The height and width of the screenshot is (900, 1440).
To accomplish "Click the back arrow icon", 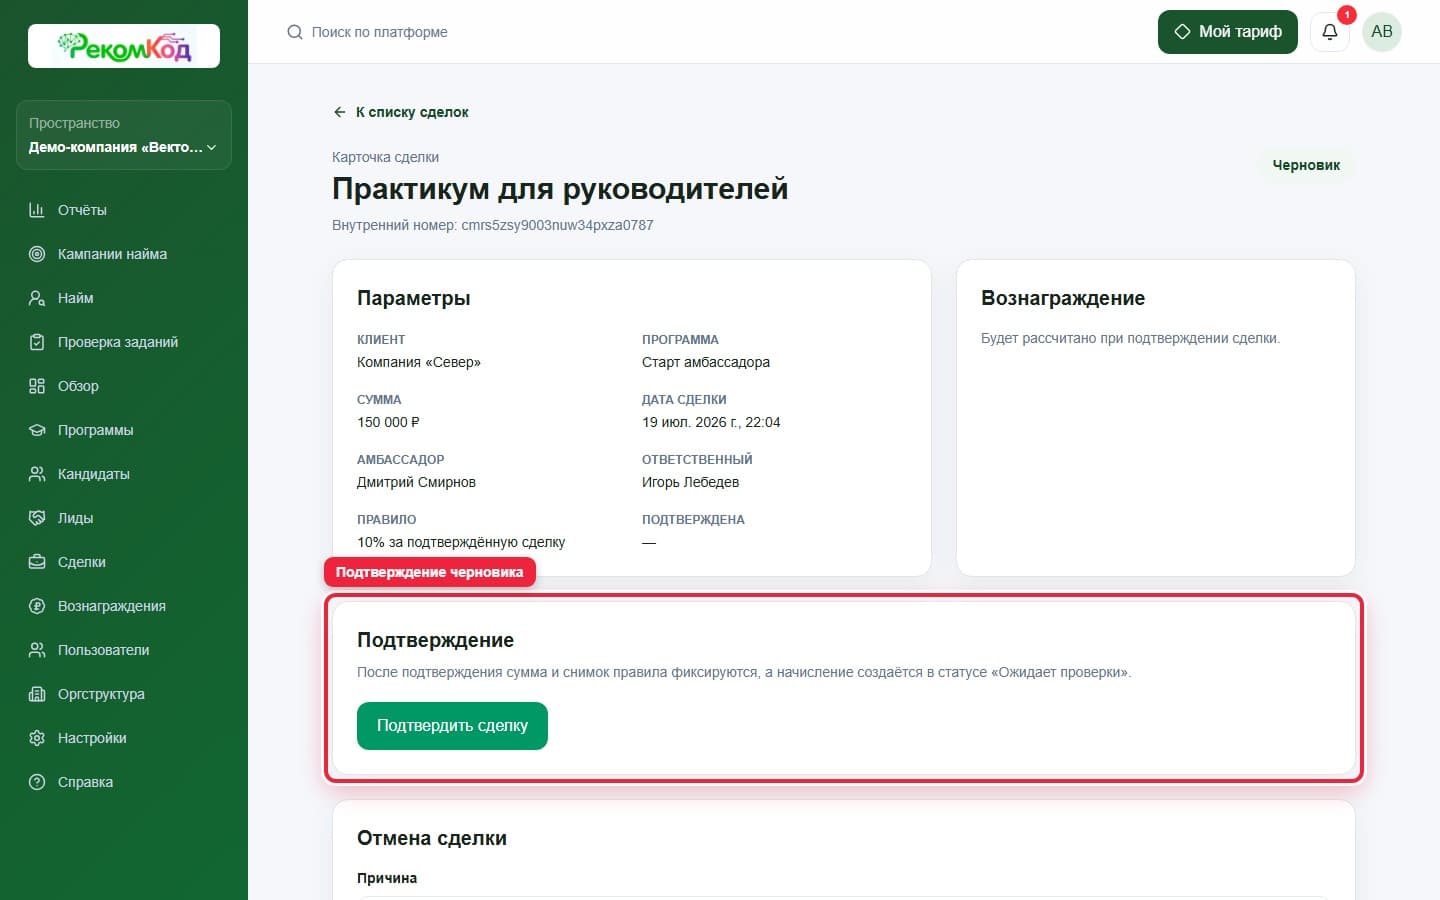I will (340, 112).
